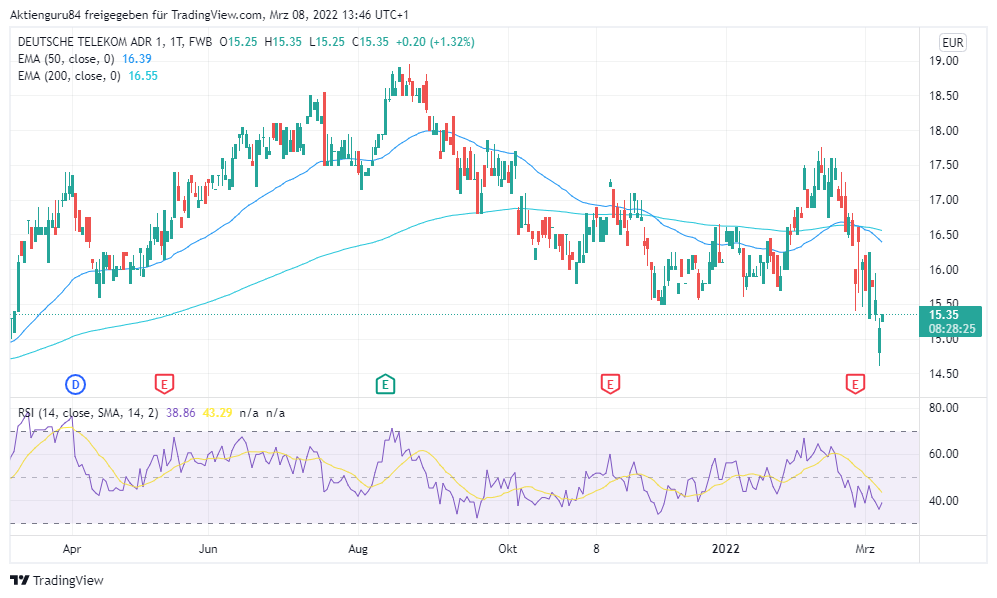997x598 pixels.
Task: Click the EMA 200 value 16.55
Action: point(143,76)
